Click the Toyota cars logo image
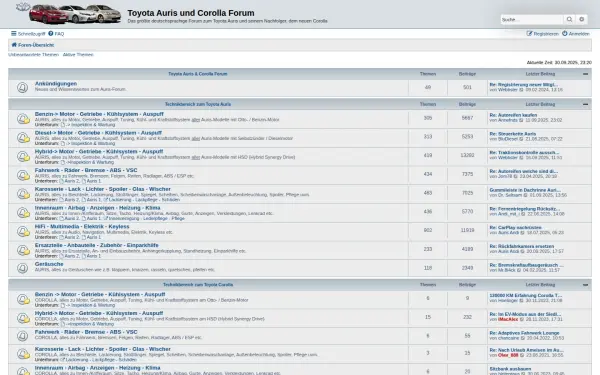 69,13
